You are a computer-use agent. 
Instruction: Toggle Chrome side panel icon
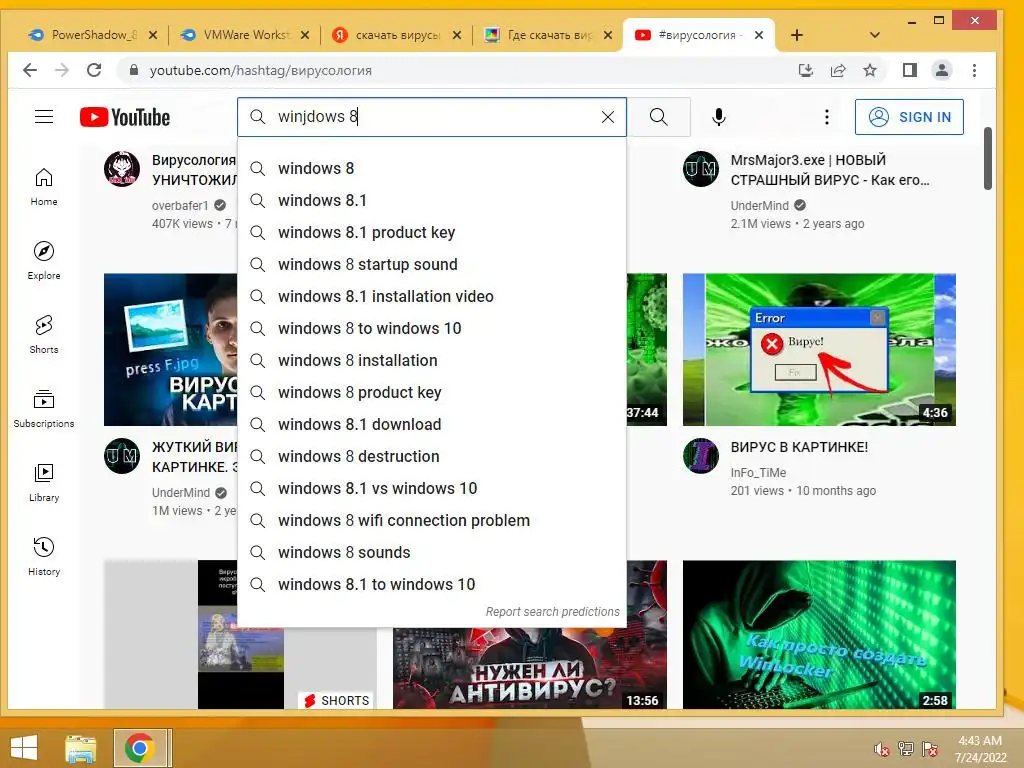click(909, 70)
